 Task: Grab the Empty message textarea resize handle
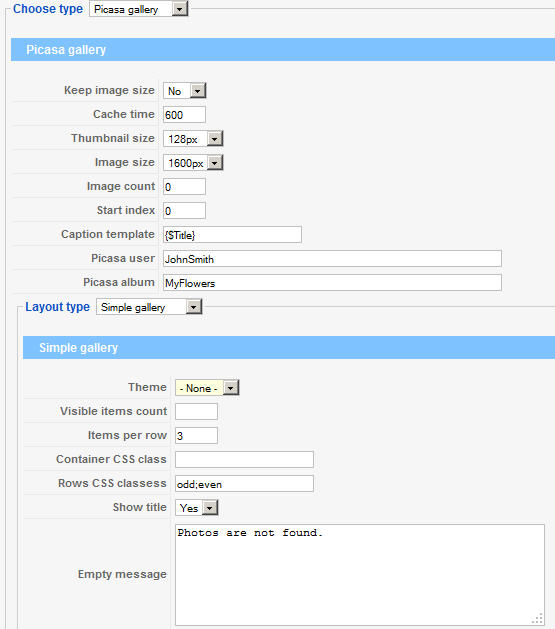(x=538, y=619)
